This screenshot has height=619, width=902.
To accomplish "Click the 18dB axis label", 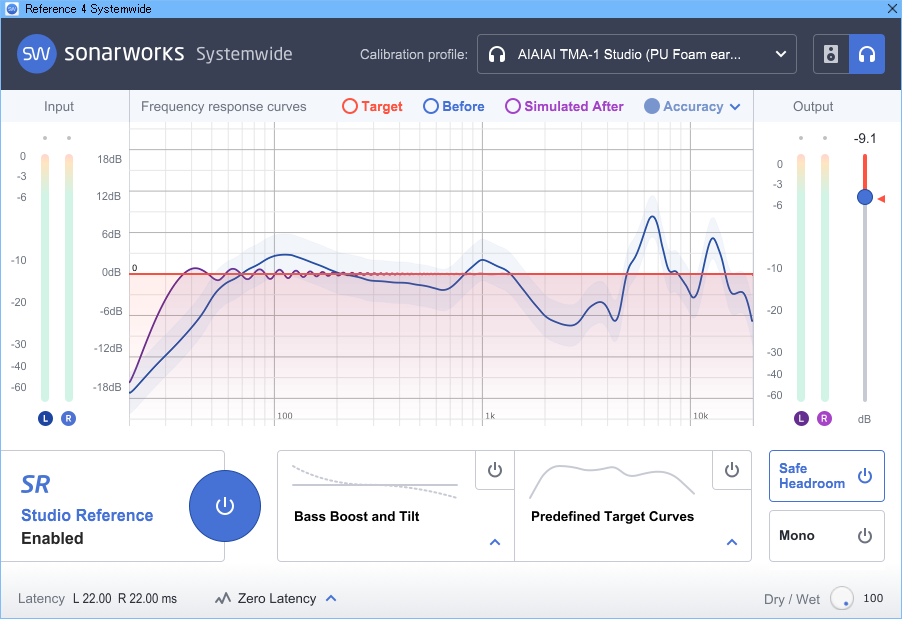I will [109, 159].
